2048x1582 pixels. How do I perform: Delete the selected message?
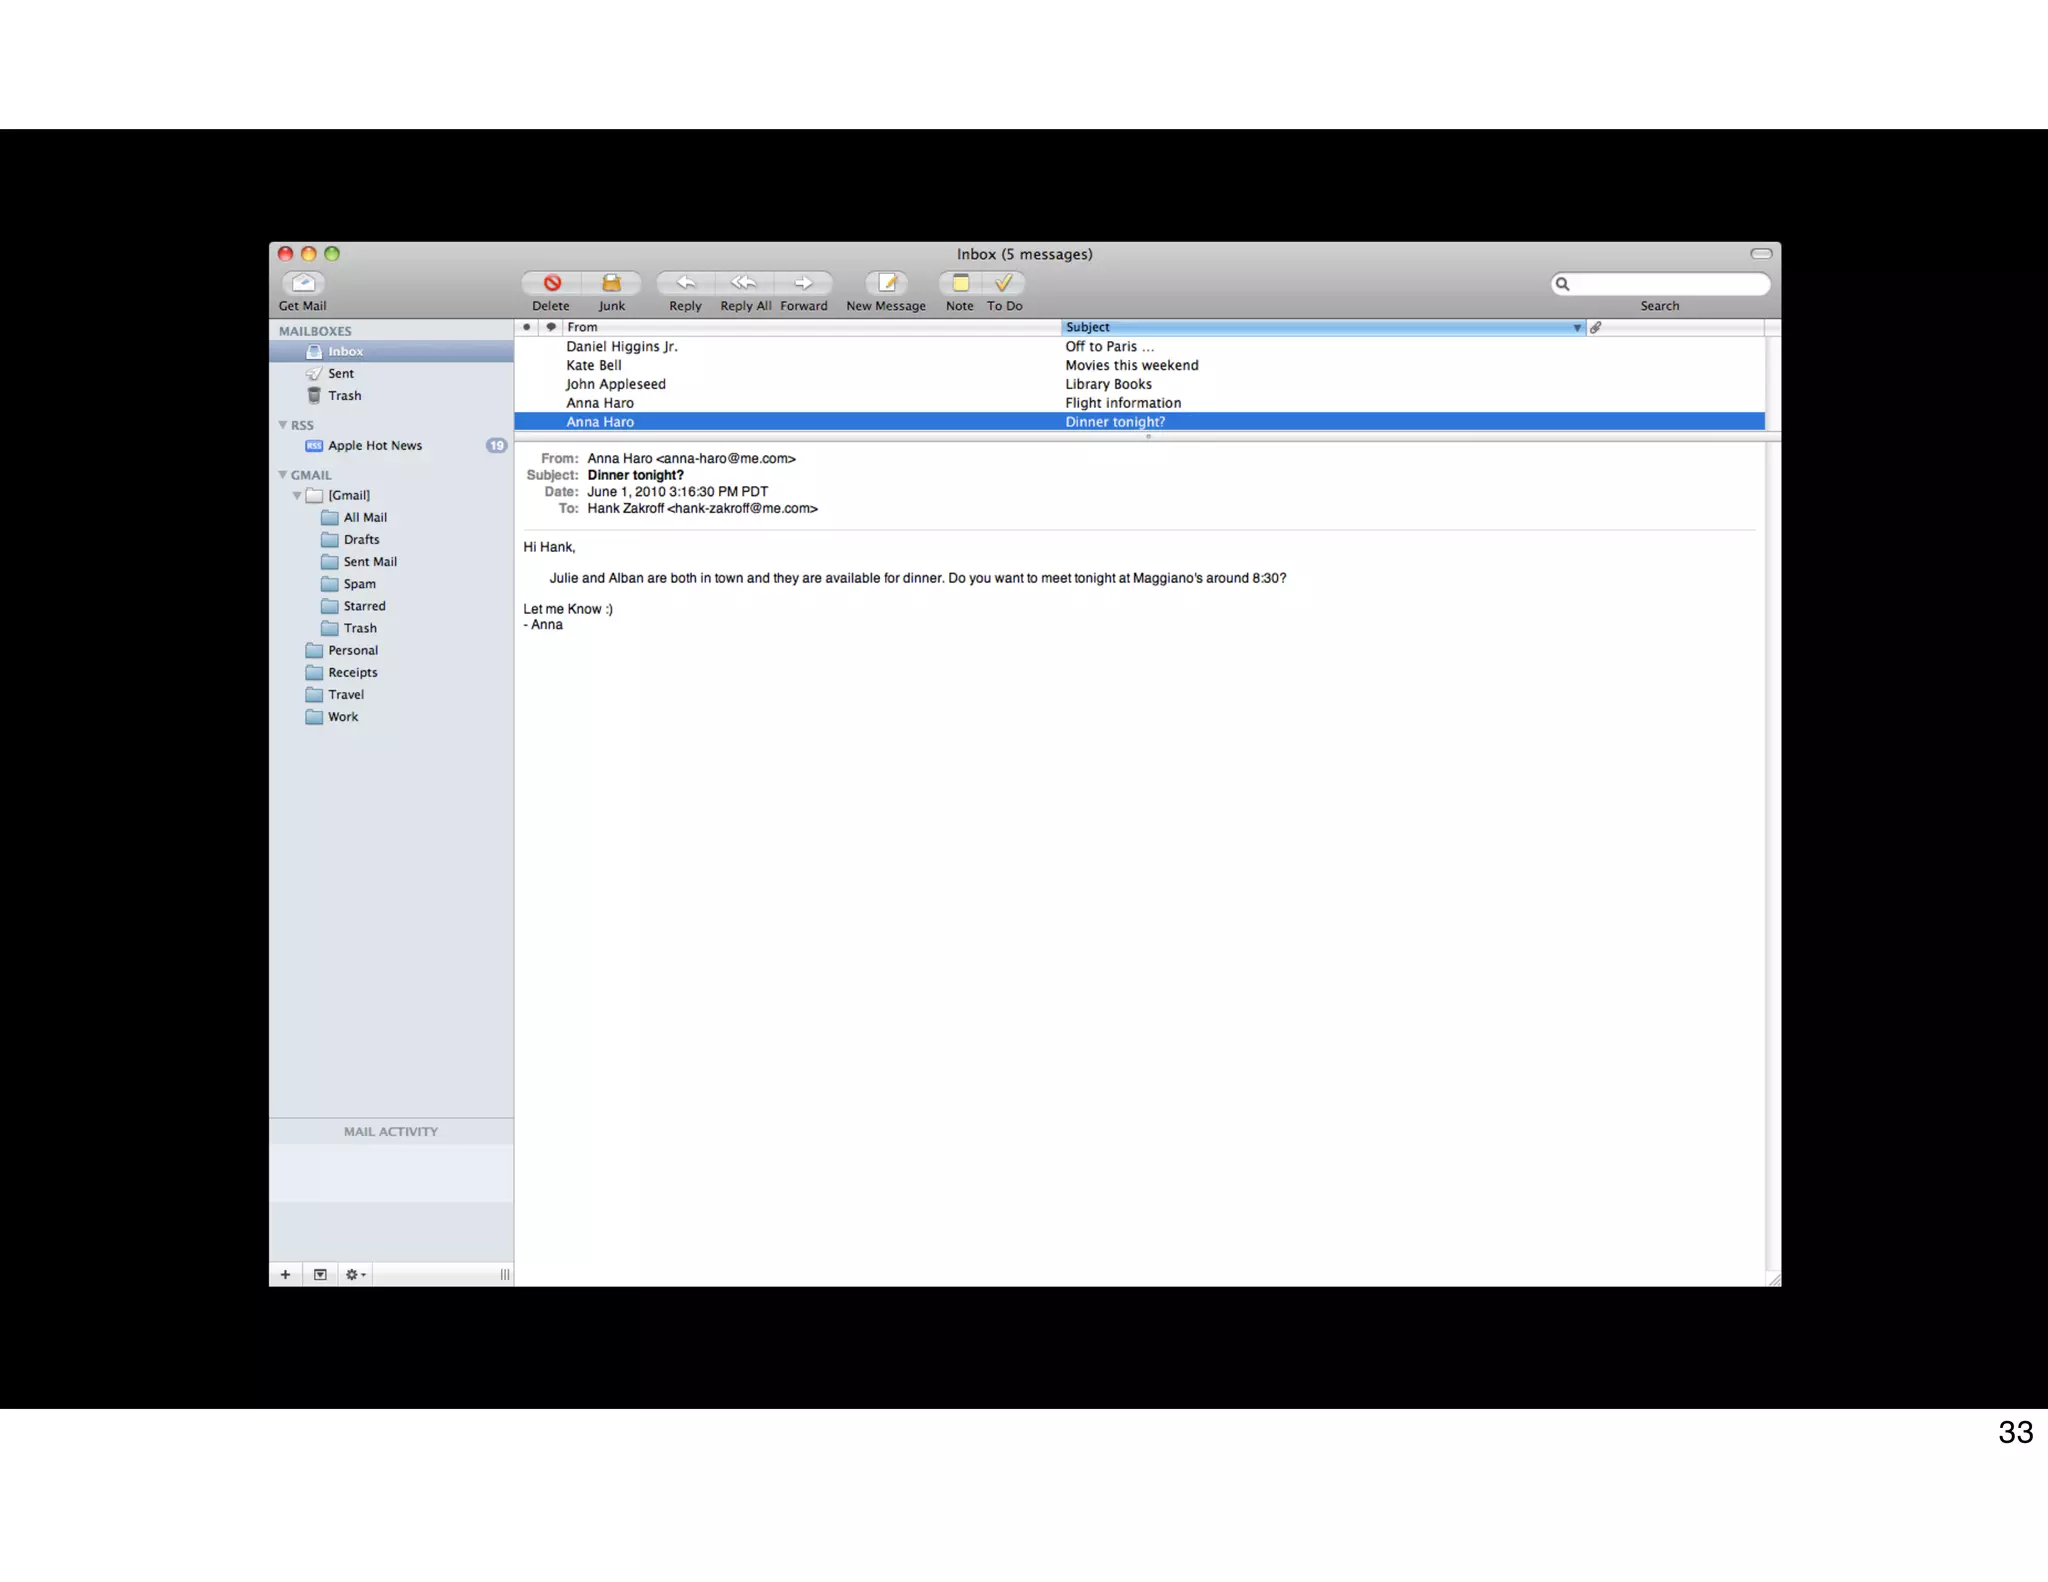point(551,283)
